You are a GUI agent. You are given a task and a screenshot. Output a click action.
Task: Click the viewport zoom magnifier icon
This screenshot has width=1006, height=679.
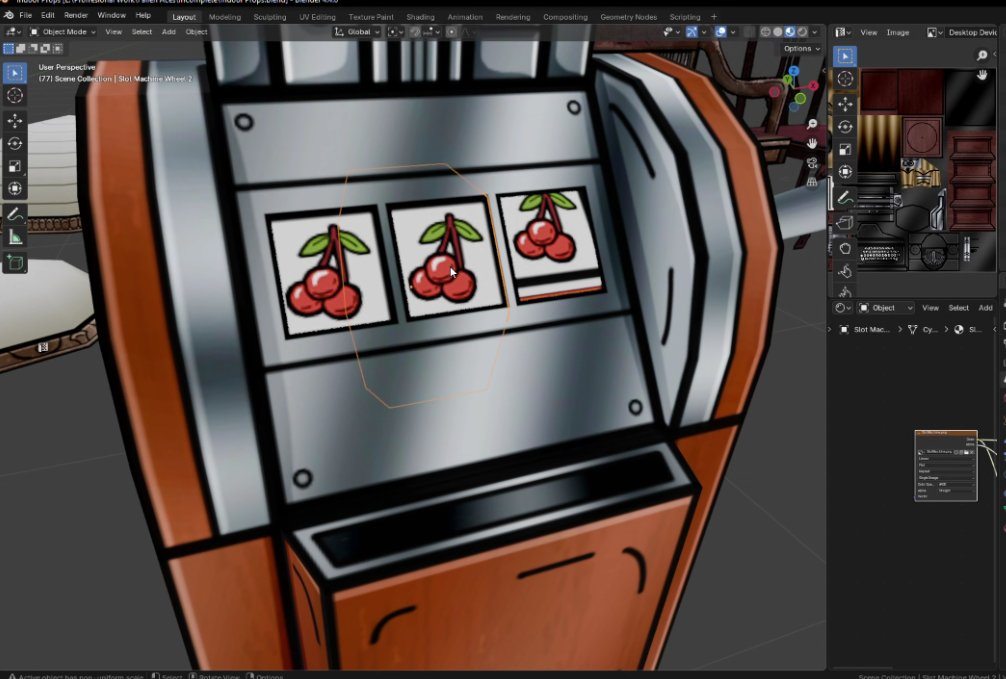812,124
